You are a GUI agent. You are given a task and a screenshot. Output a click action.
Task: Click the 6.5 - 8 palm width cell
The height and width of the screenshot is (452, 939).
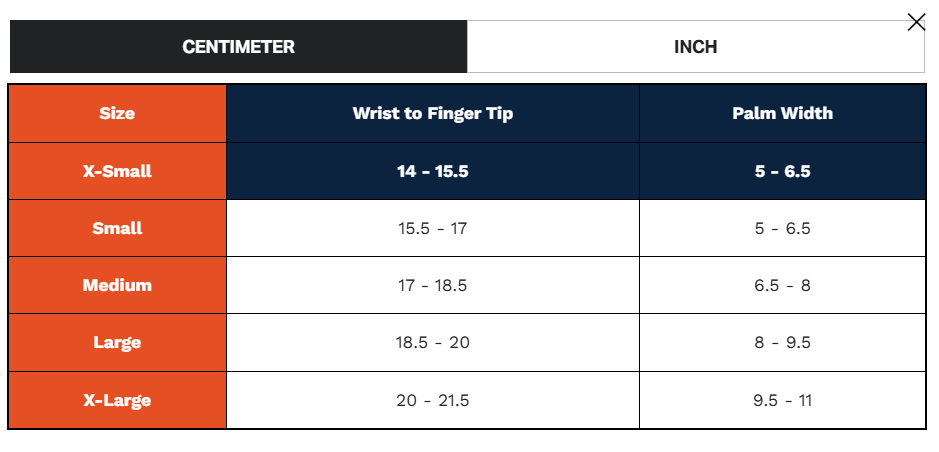click(782, 285)
